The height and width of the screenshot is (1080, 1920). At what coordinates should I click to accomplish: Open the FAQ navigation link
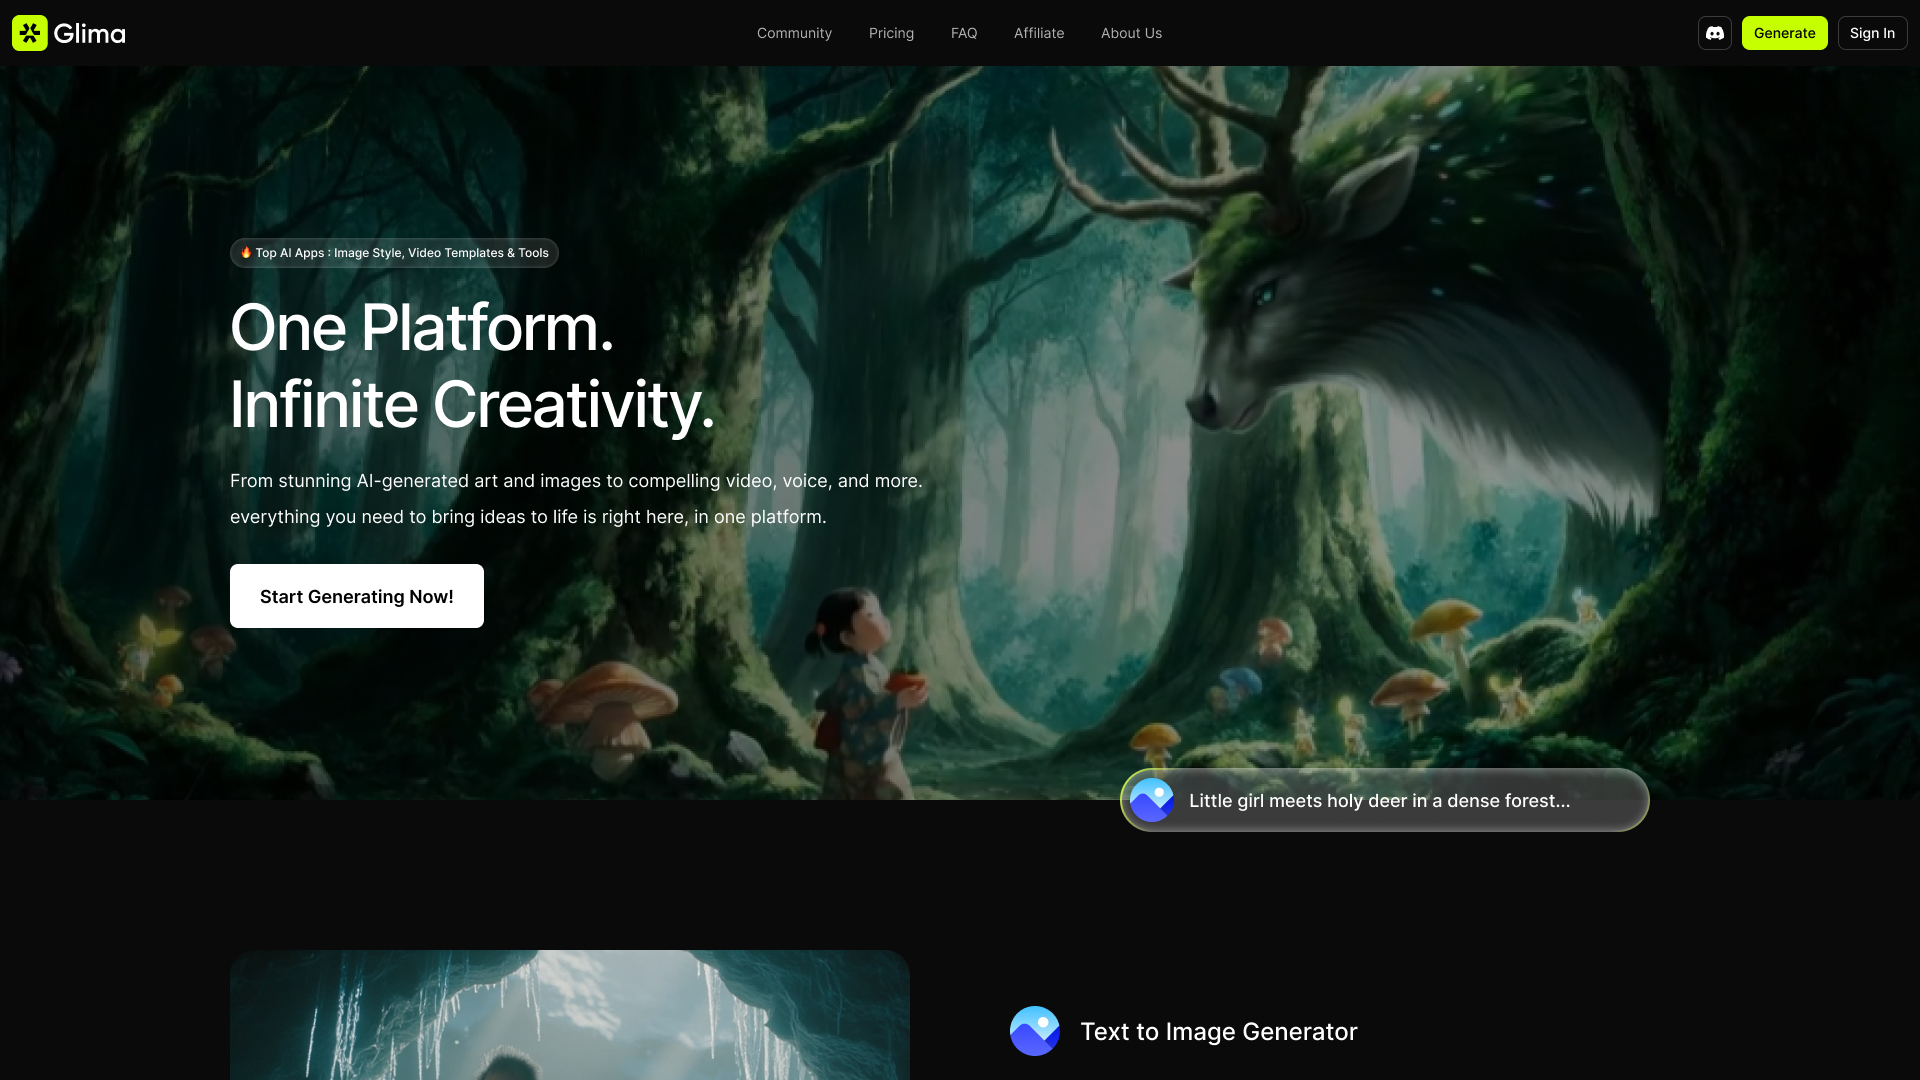963,33
